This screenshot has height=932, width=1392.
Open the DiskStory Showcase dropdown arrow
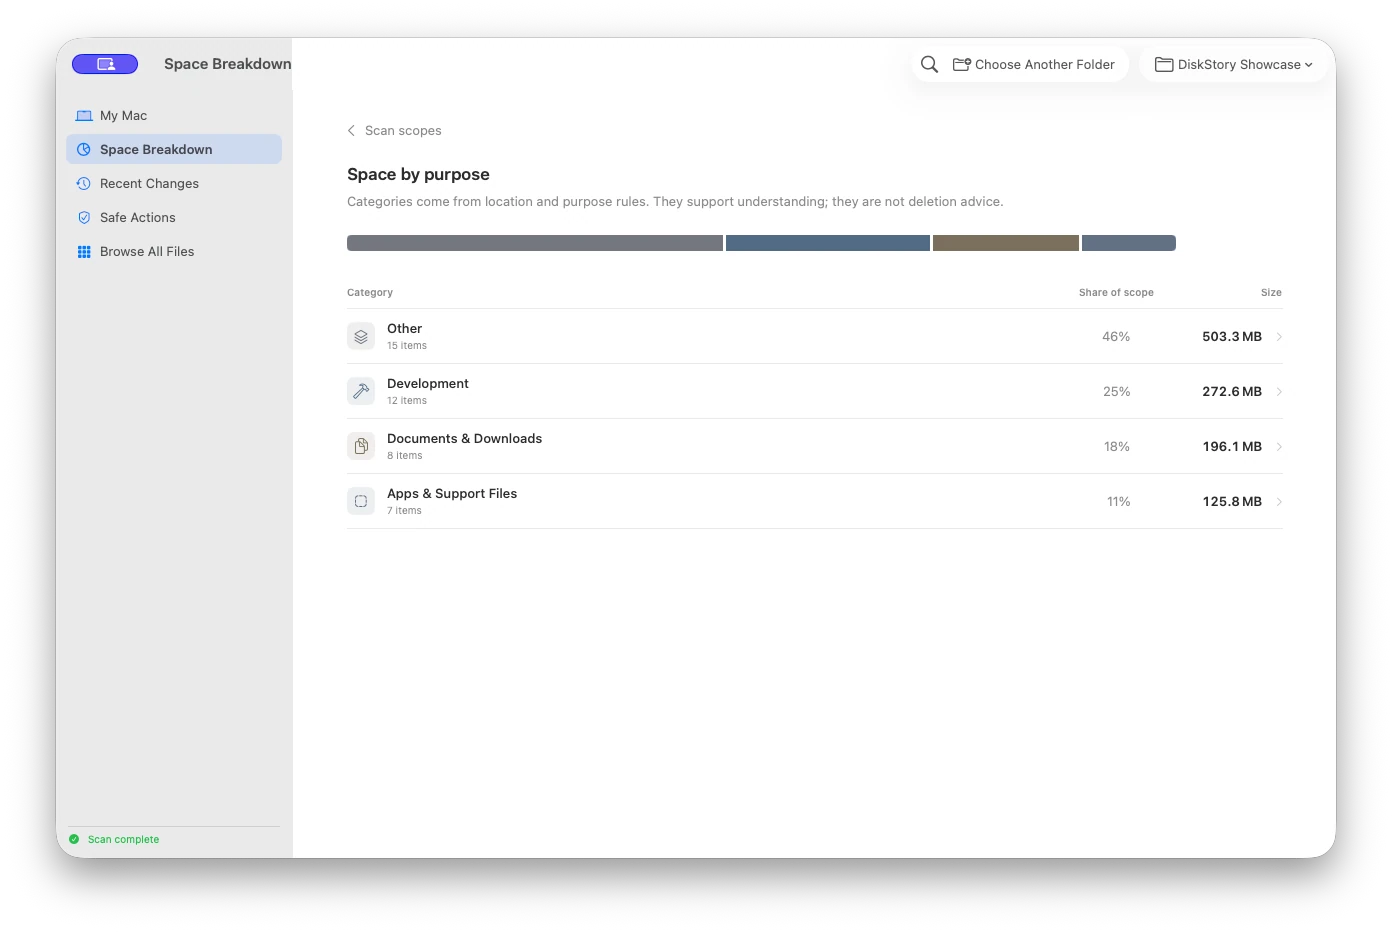click(1308, 65)
